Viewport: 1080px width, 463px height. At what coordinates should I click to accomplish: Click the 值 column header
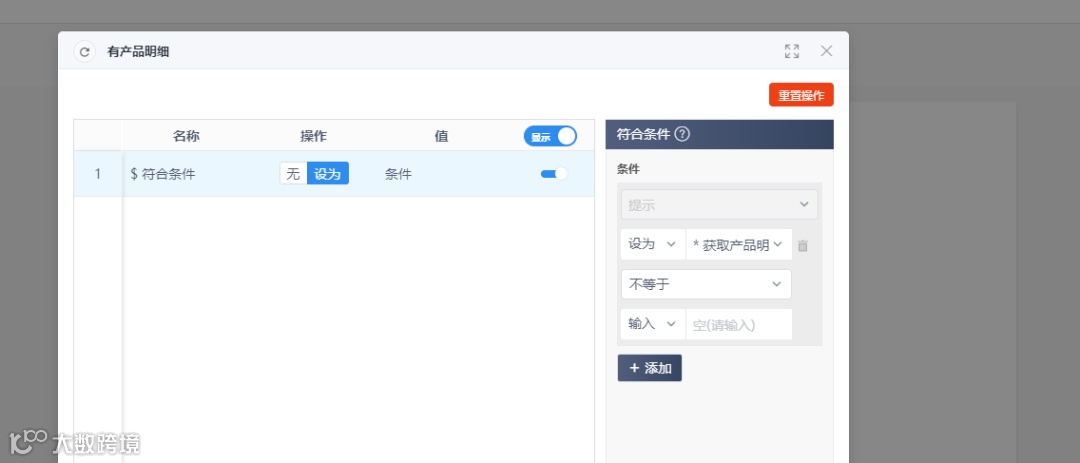click(442, 136)
